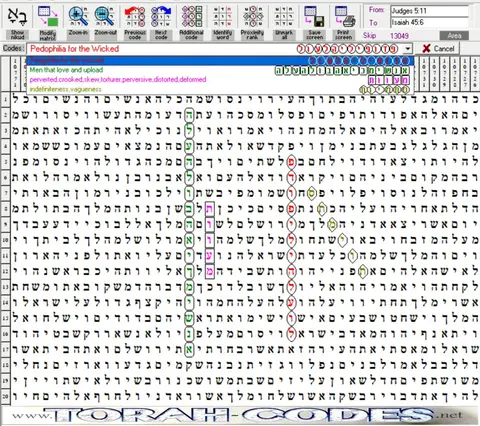Click the Unmark all icon
The image size is (480, 426).
click(x=284, y=17)
